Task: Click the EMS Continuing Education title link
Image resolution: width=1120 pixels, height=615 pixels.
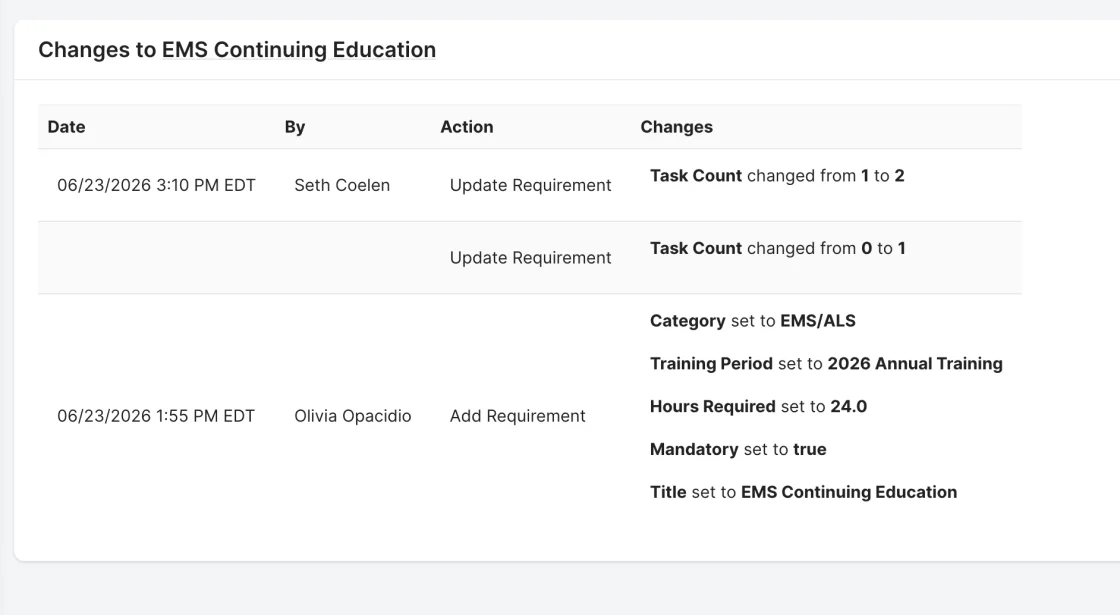Action: (299, 50)
